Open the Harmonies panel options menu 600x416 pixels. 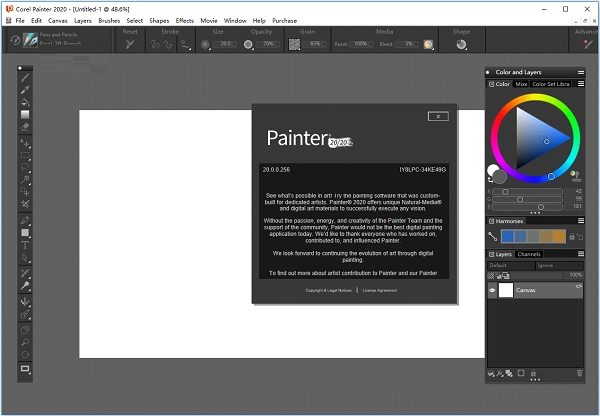point(580,221)
